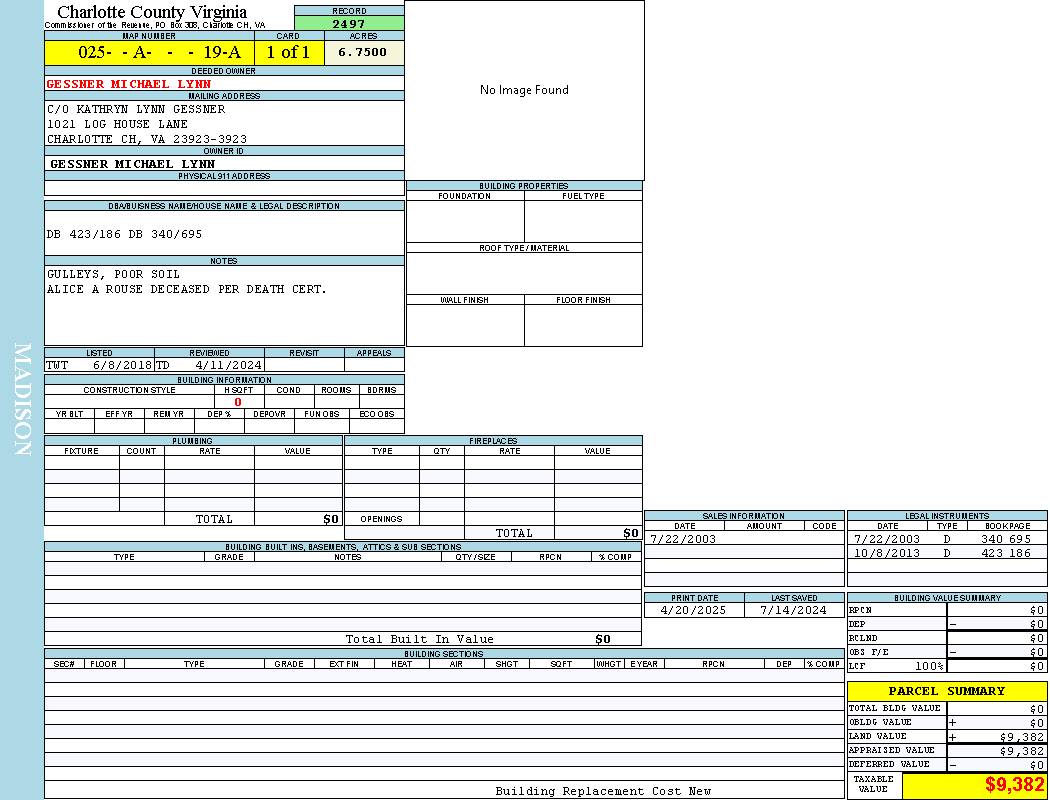Click the reviewed date 4/11/2024
1050x800 pixels.
click(228, 365)
